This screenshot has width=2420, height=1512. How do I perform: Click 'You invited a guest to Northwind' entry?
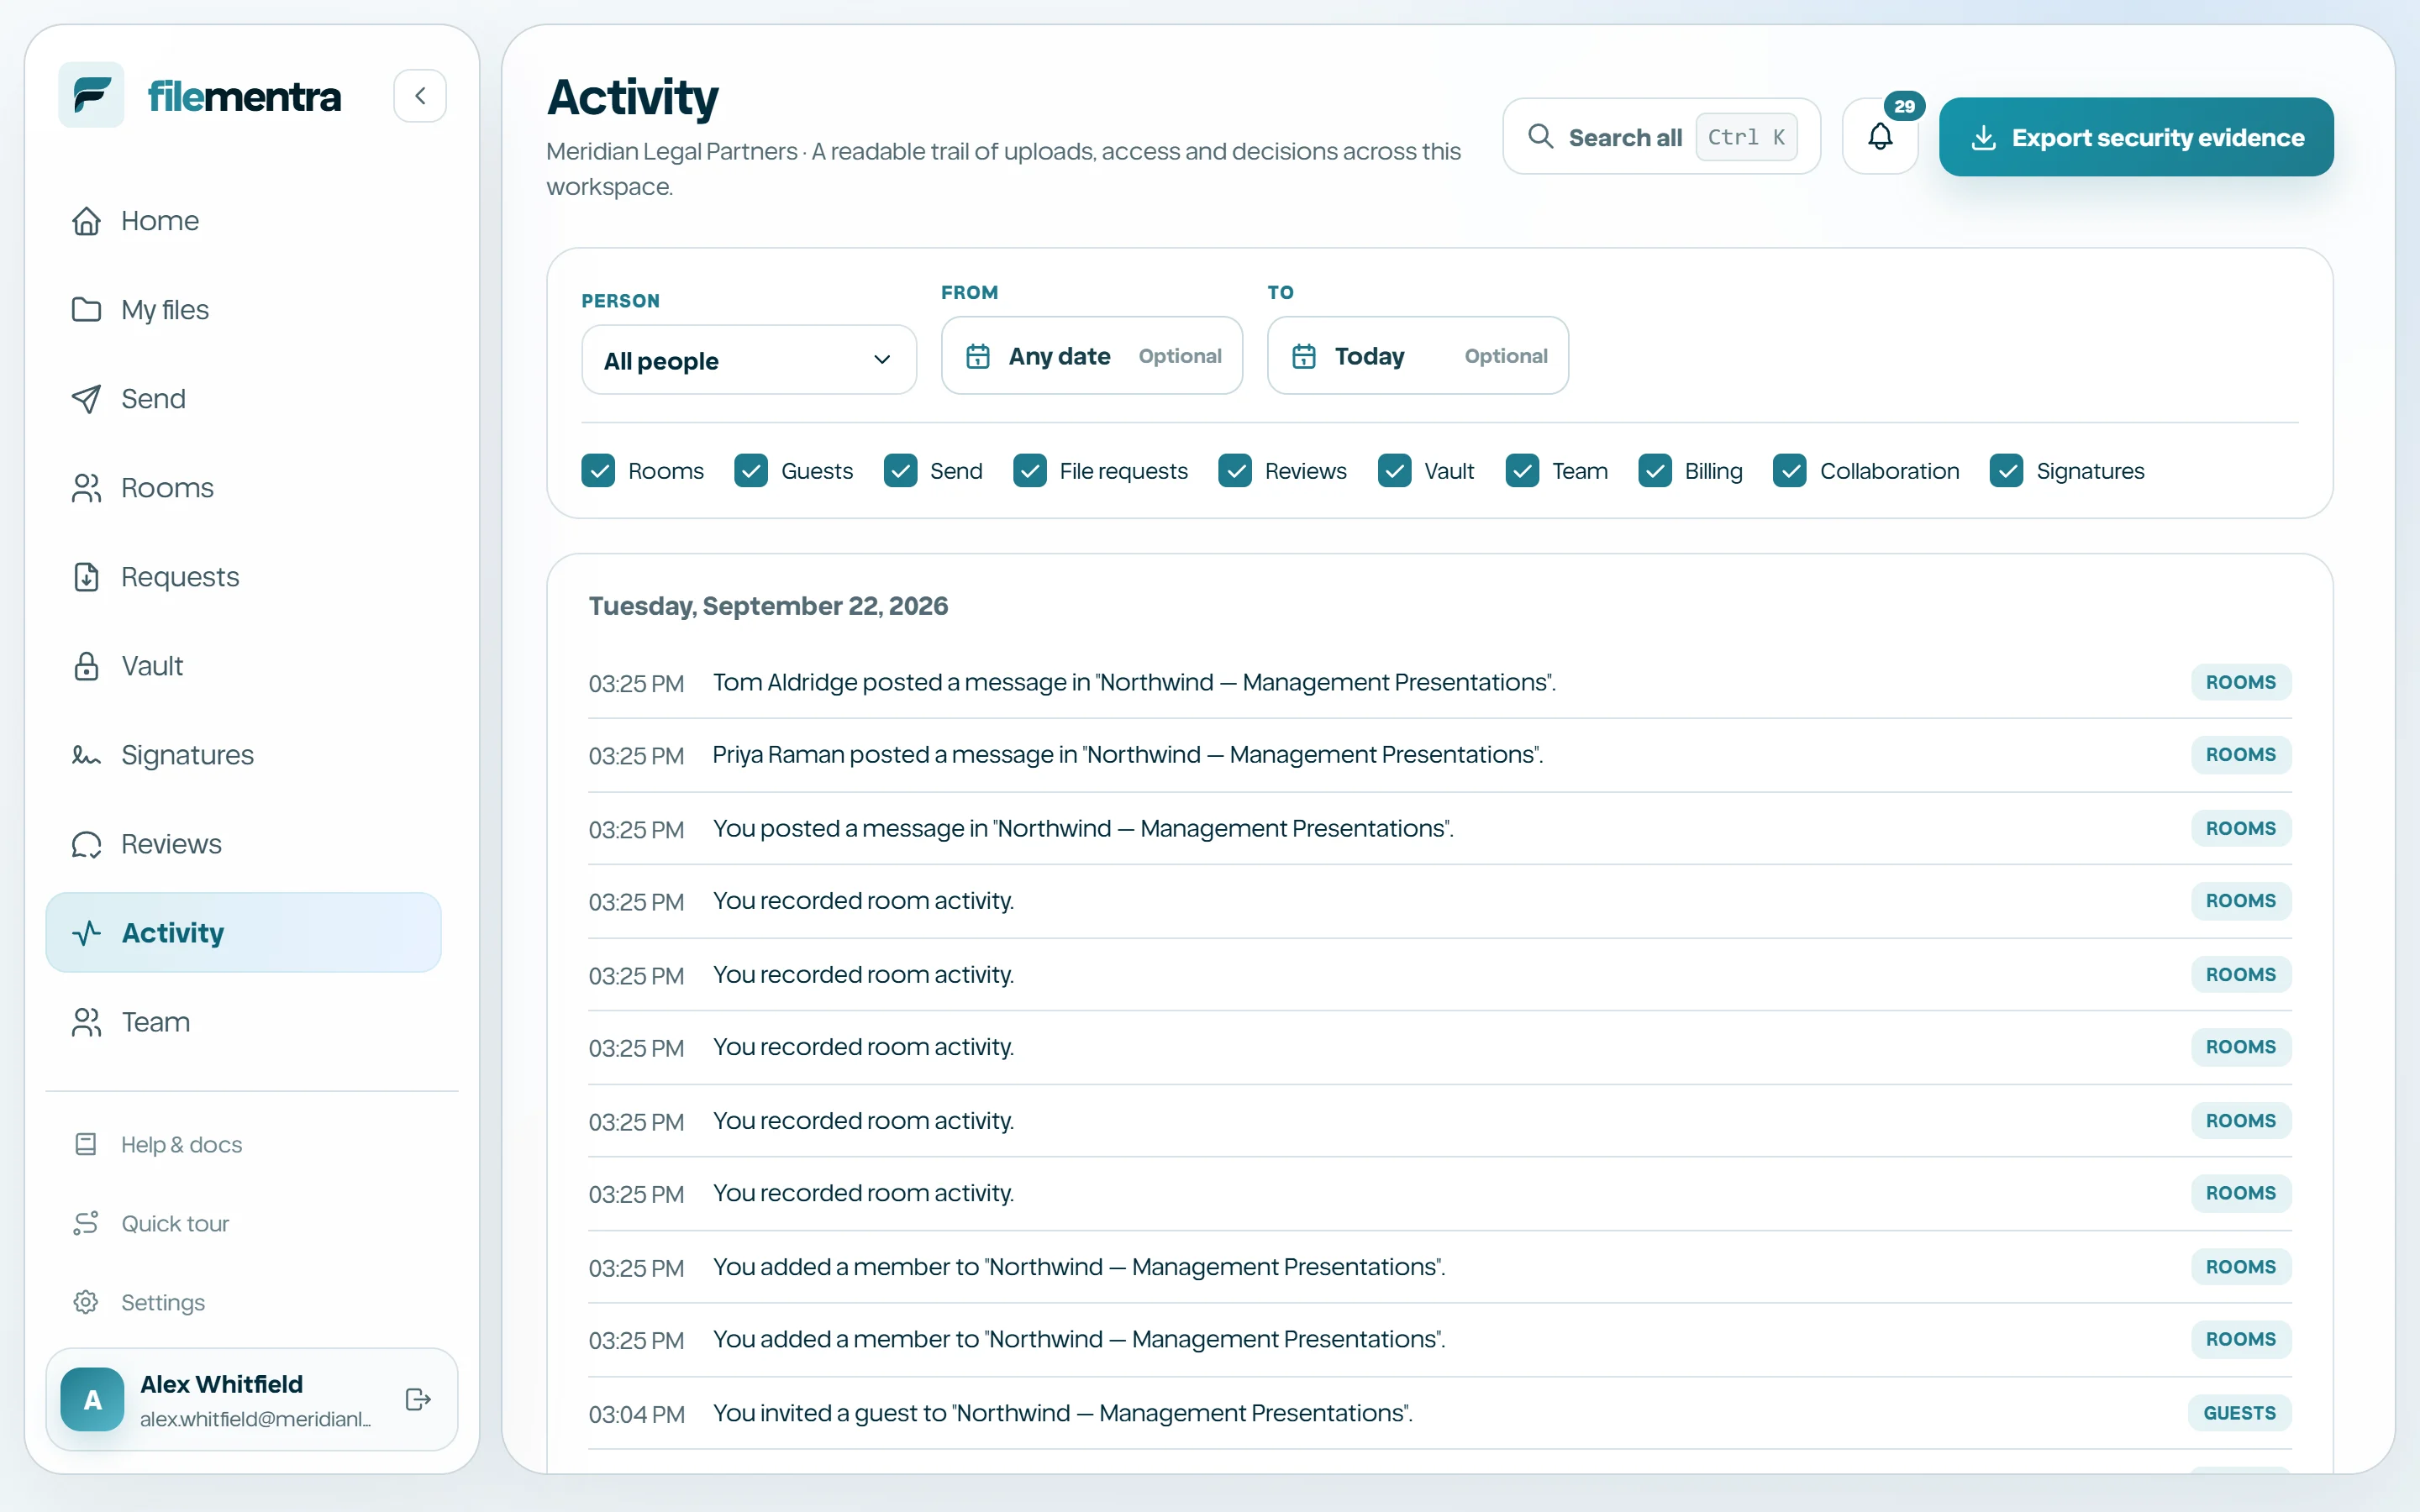1439,1413
